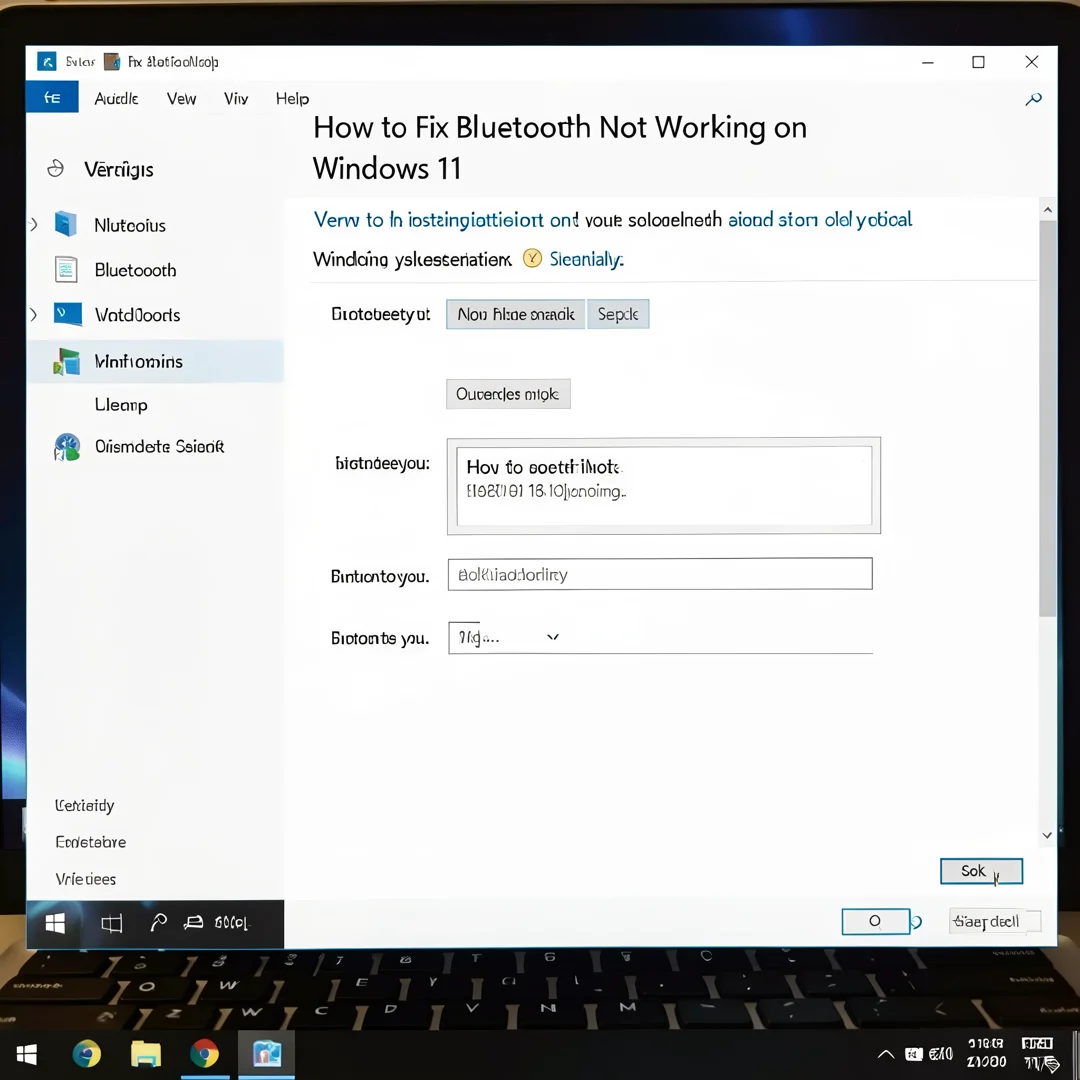
Task: Click the Votdoords blue icon
Action: click(68, 314)
